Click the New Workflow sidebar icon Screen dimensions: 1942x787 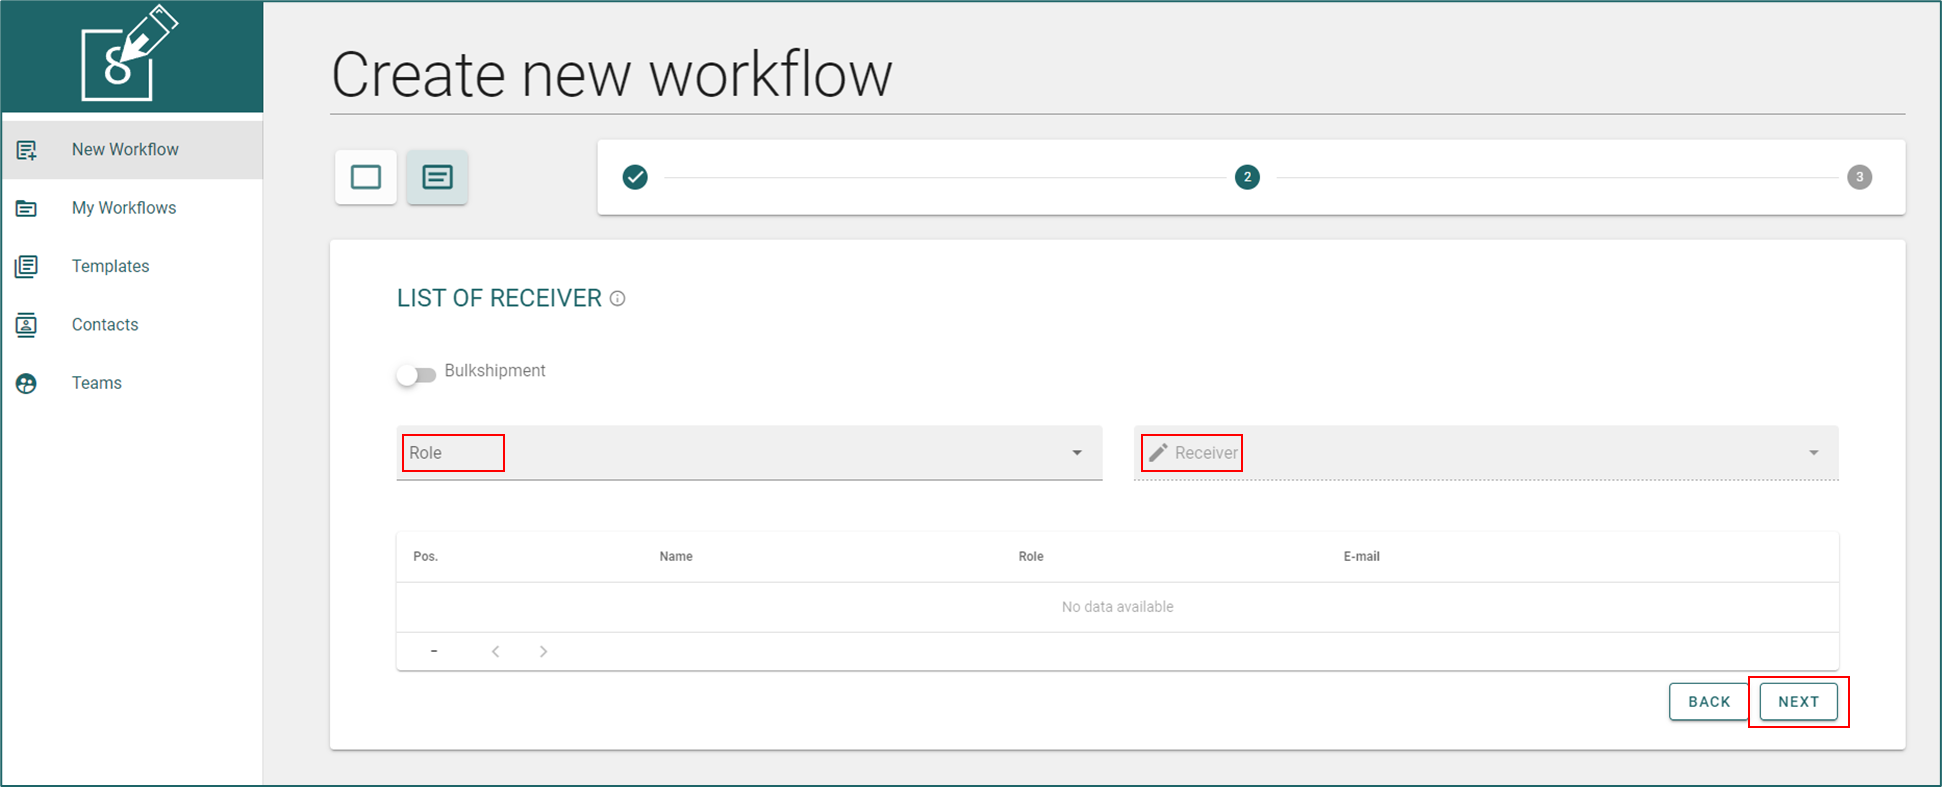(x=27, y=150)
